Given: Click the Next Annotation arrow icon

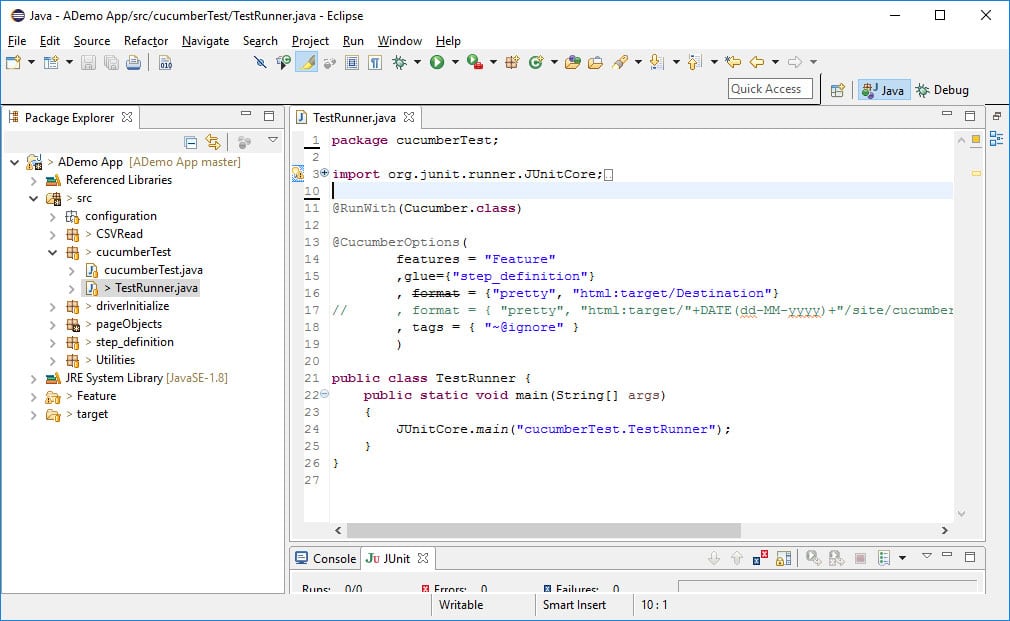Looking at the screenshot, I should pyautogui.click(x=656, y=62).
